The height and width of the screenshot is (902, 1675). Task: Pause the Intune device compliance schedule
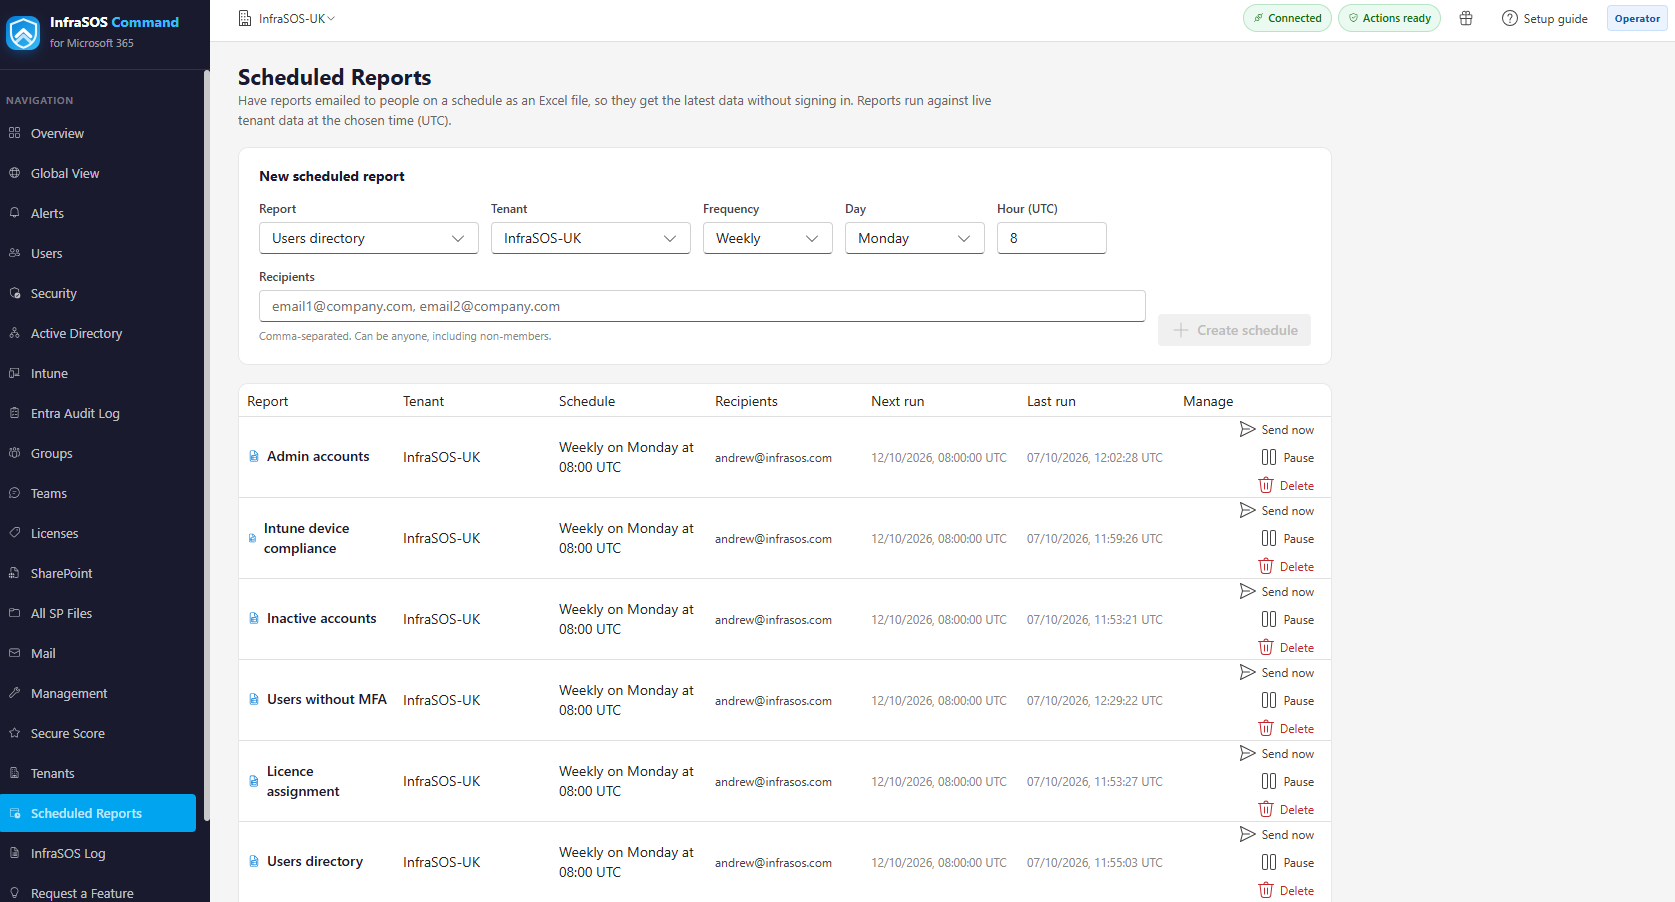click(x=1288, y=538)
